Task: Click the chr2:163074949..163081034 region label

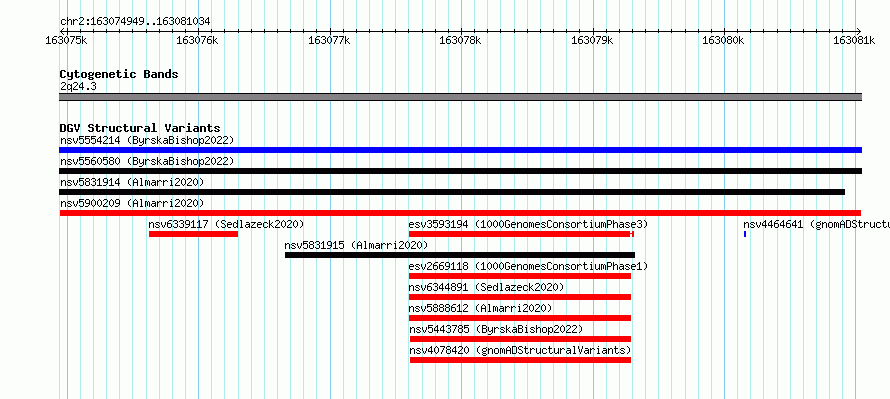Action: (x=135, y=22)
